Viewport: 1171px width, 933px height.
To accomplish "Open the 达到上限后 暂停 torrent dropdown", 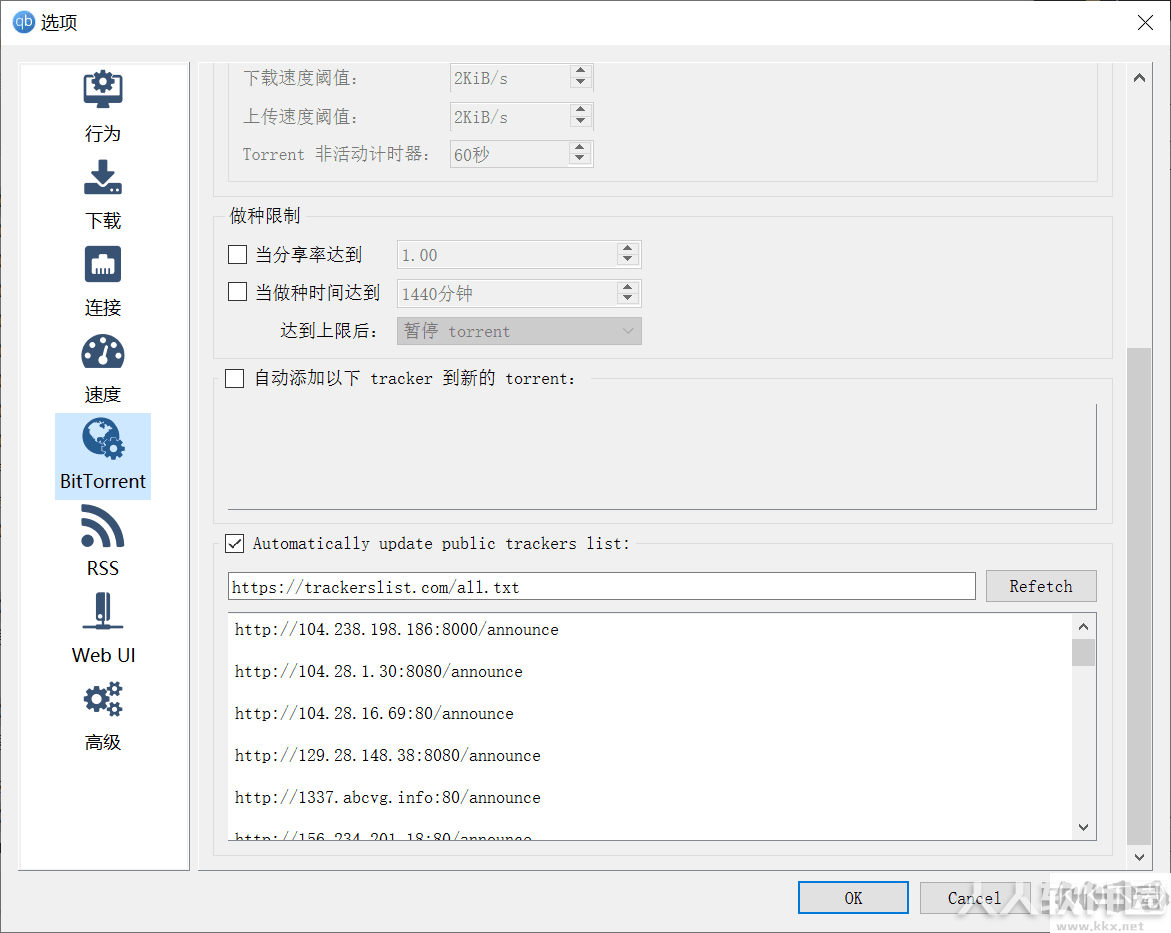I will click(519, 331).
